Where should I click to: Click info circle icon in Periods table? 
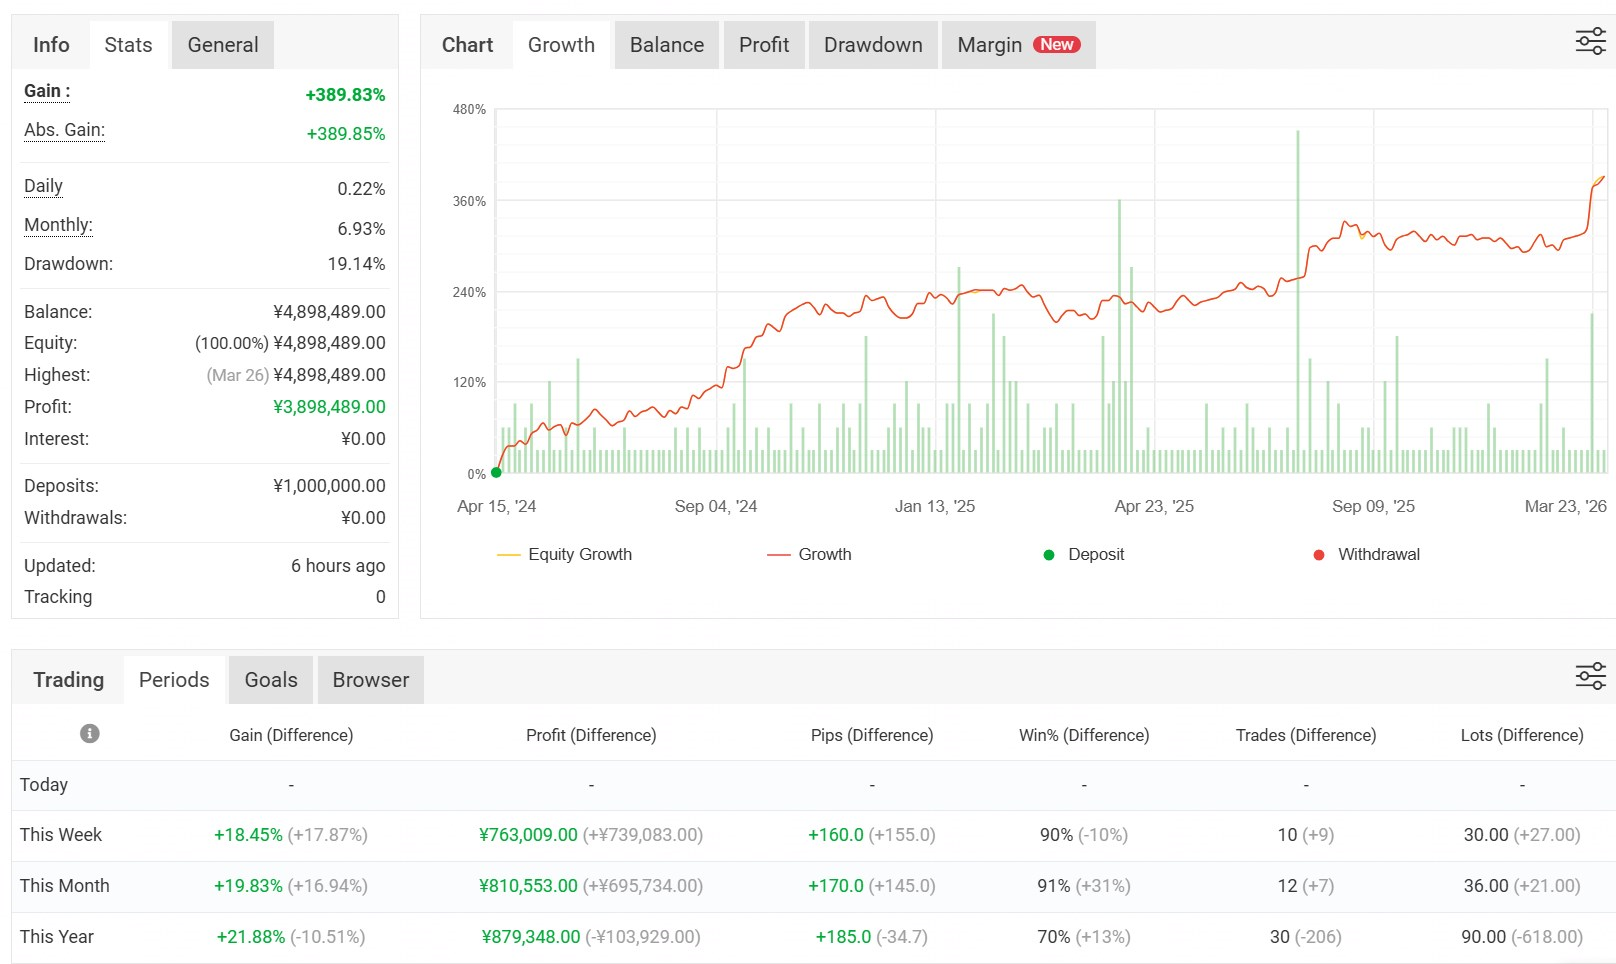(90, 734)
